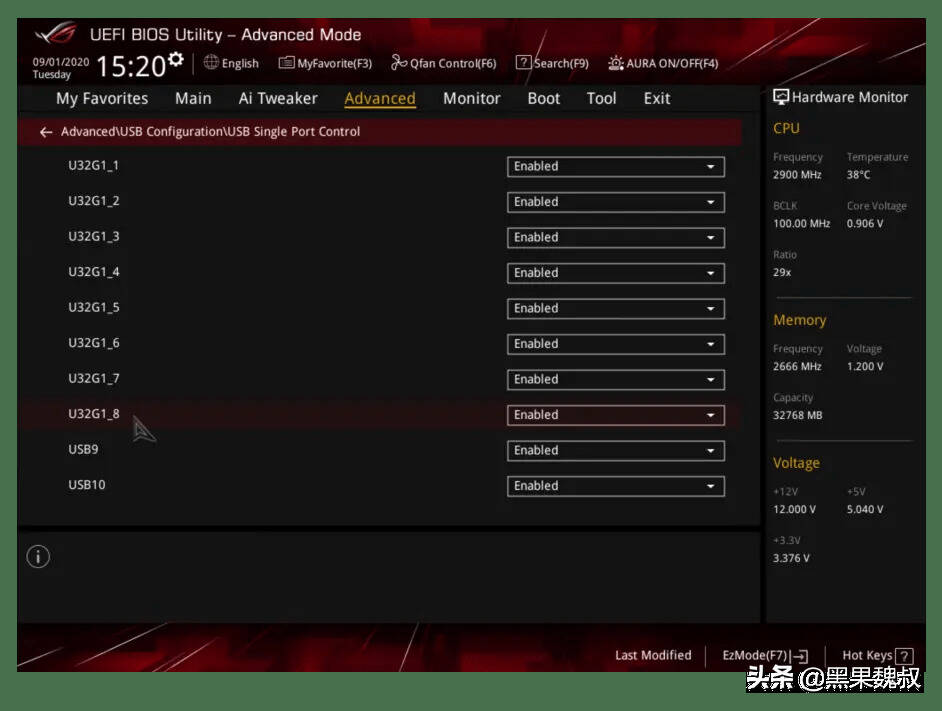Switch to the My Favorites tab
This screenshot has width=942, height=711.
102,99
